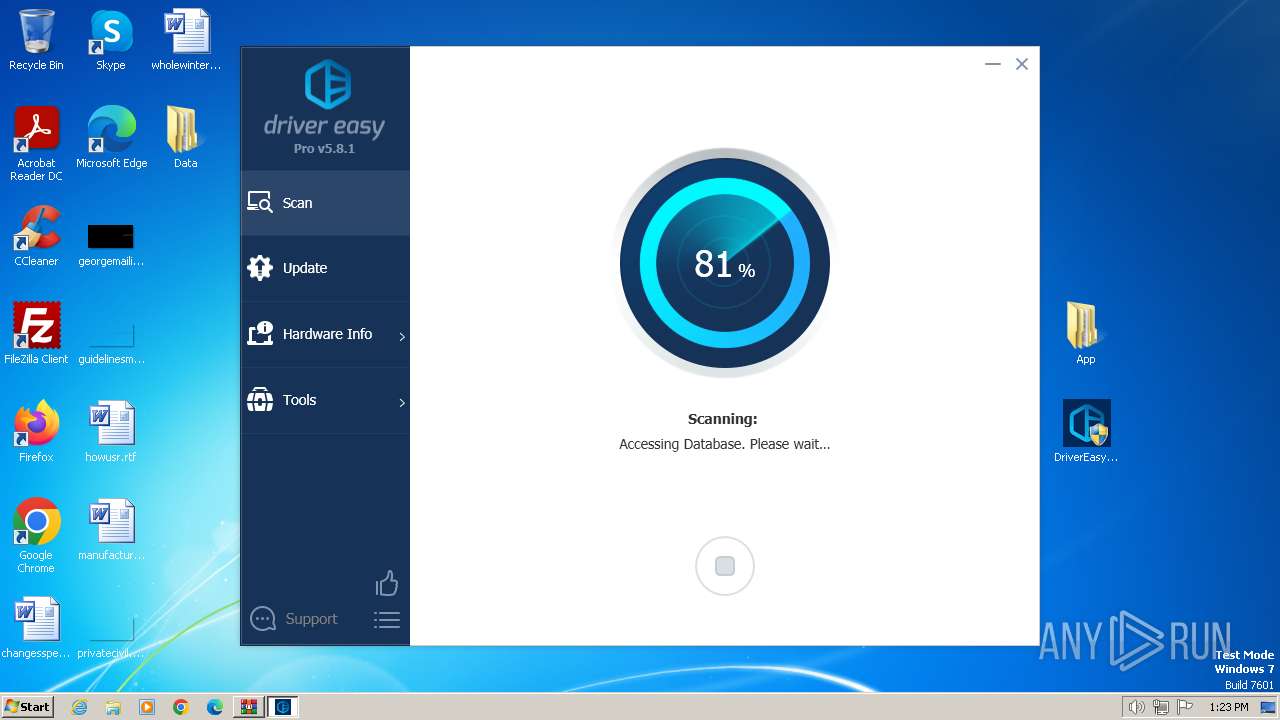Image resolution: width=1280 pixels, height=720 pixels.
Task: Open the Skype desktop shortcut
Action: tap(111, 40)
